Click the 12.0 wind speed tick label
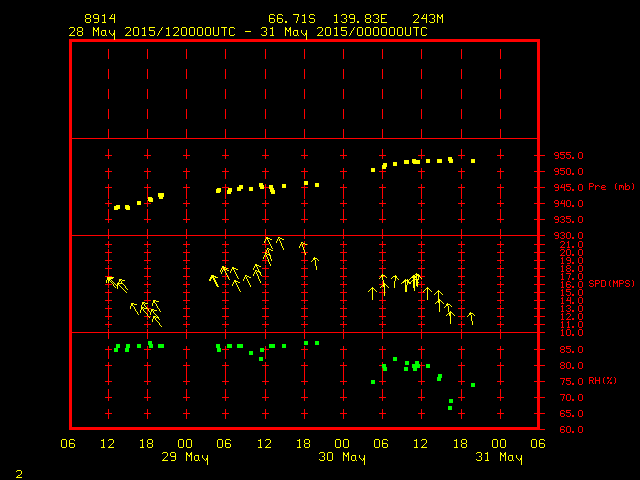640x480 pixels. click(x=571, y=317)
